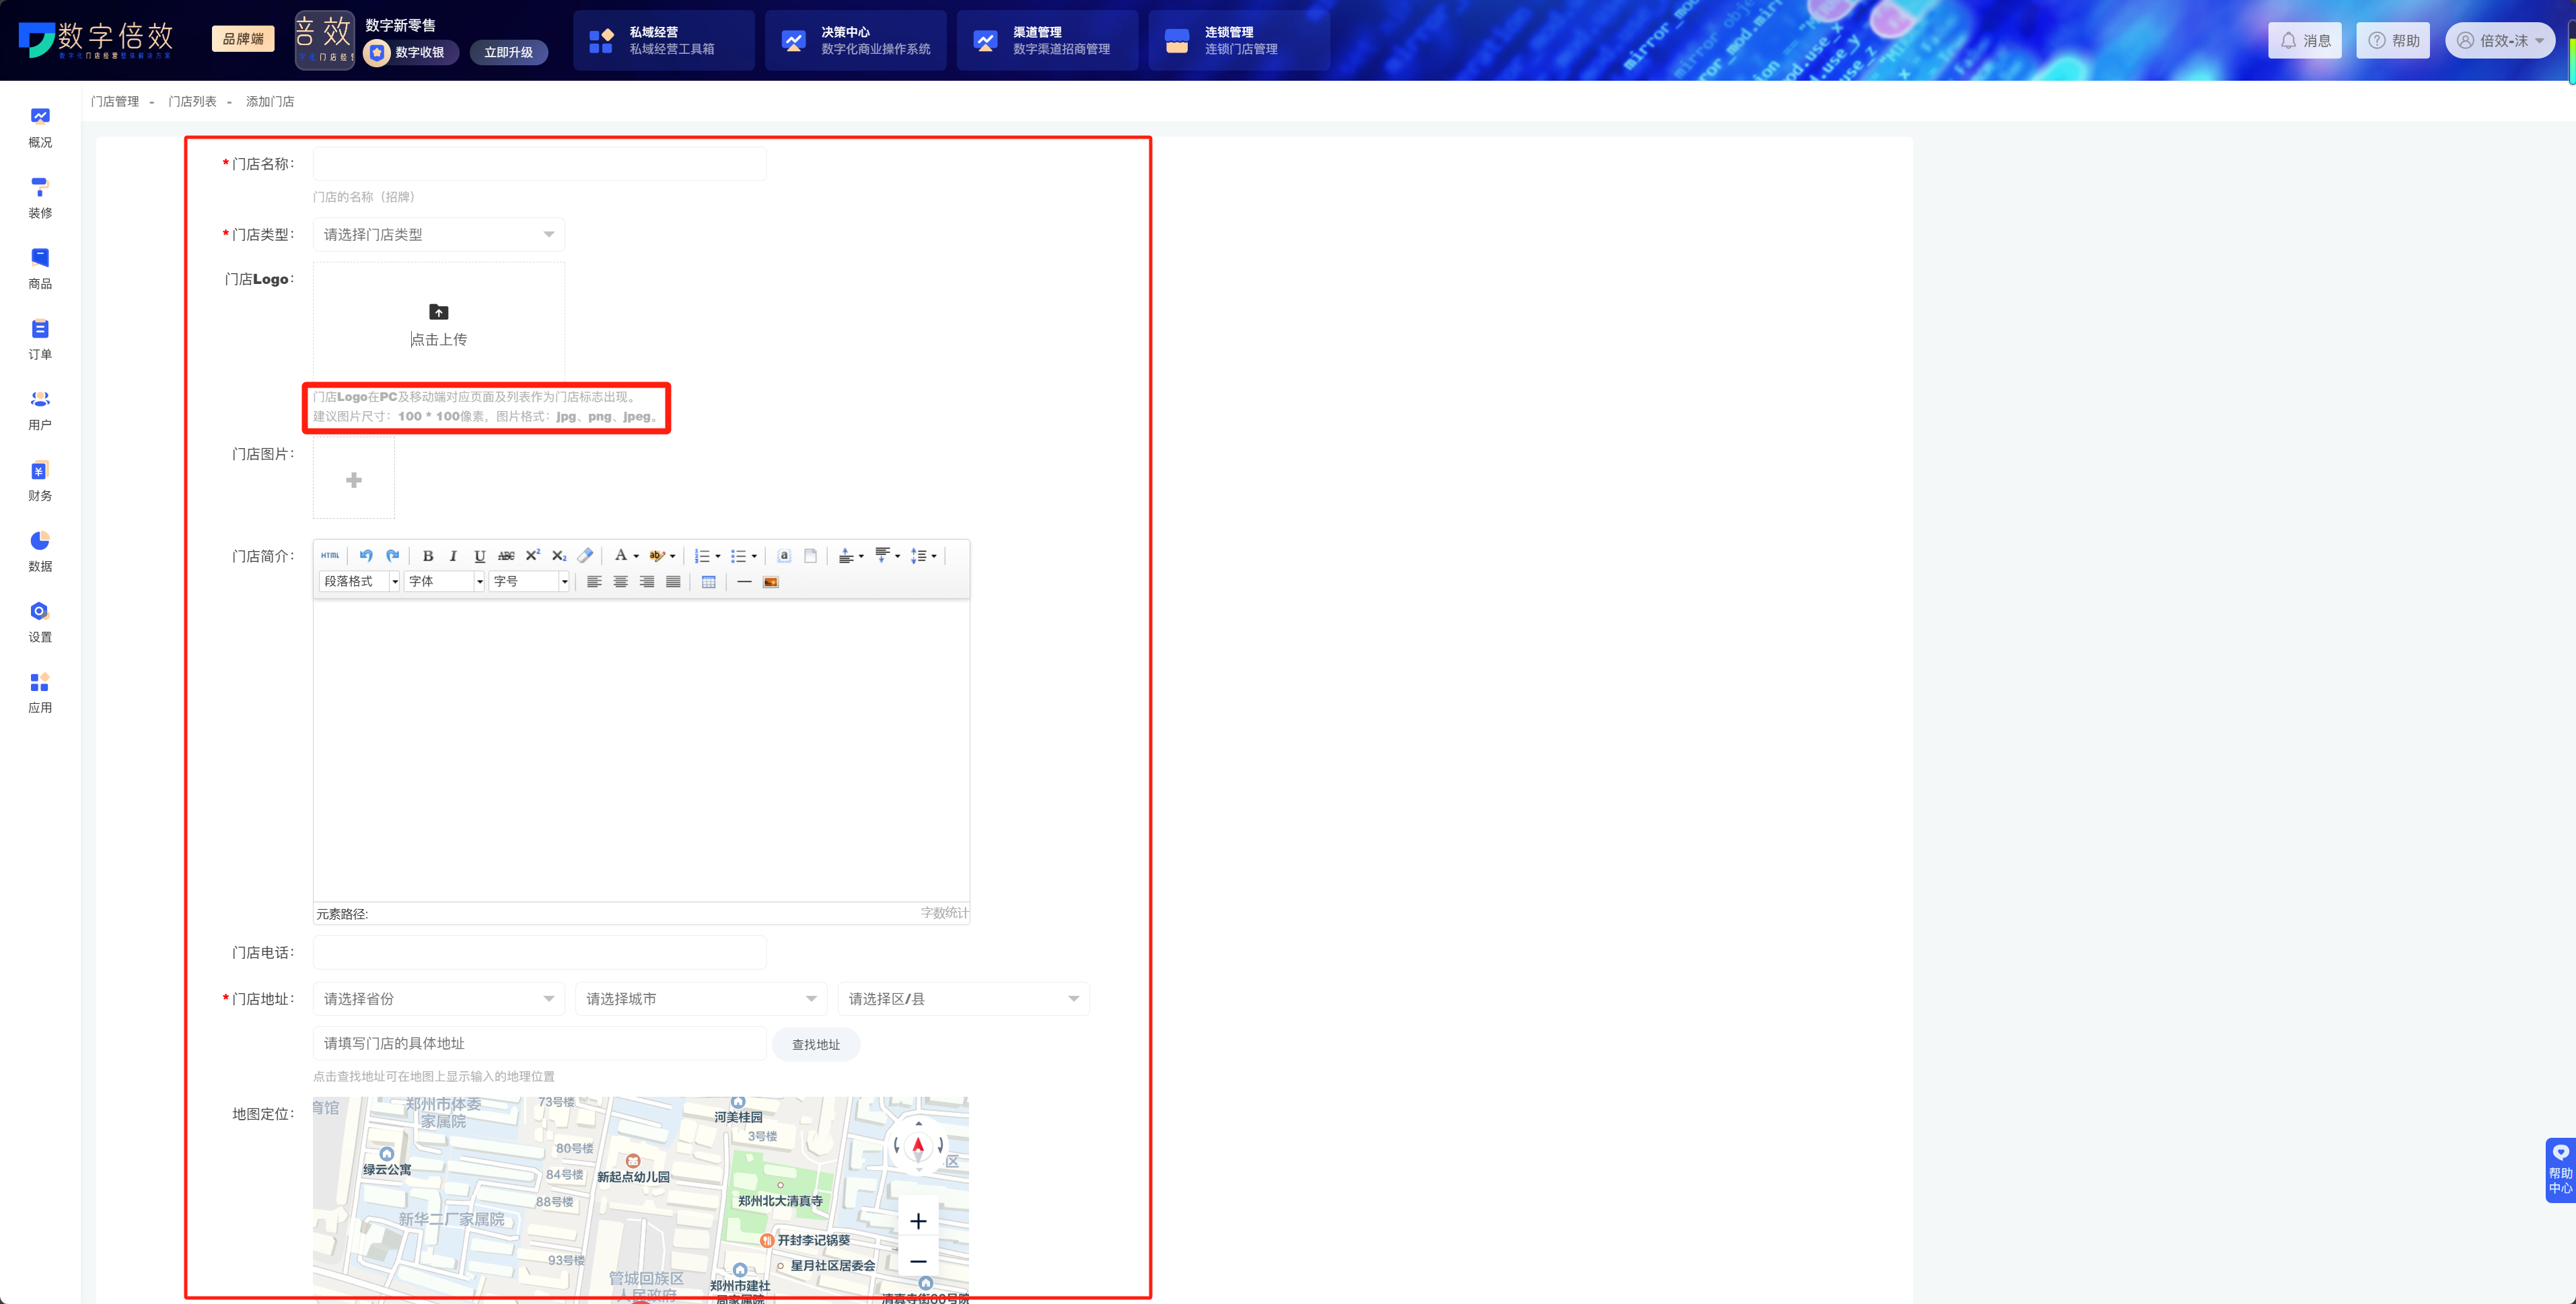Insert a table in the editor
The image size is (2576, 1304).
(709, 582)
